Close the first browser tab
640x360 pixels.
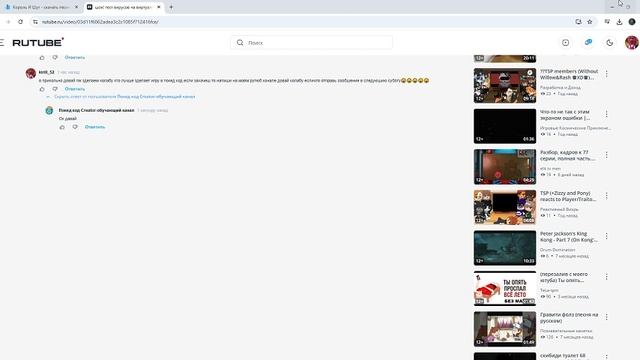(76, 7)
